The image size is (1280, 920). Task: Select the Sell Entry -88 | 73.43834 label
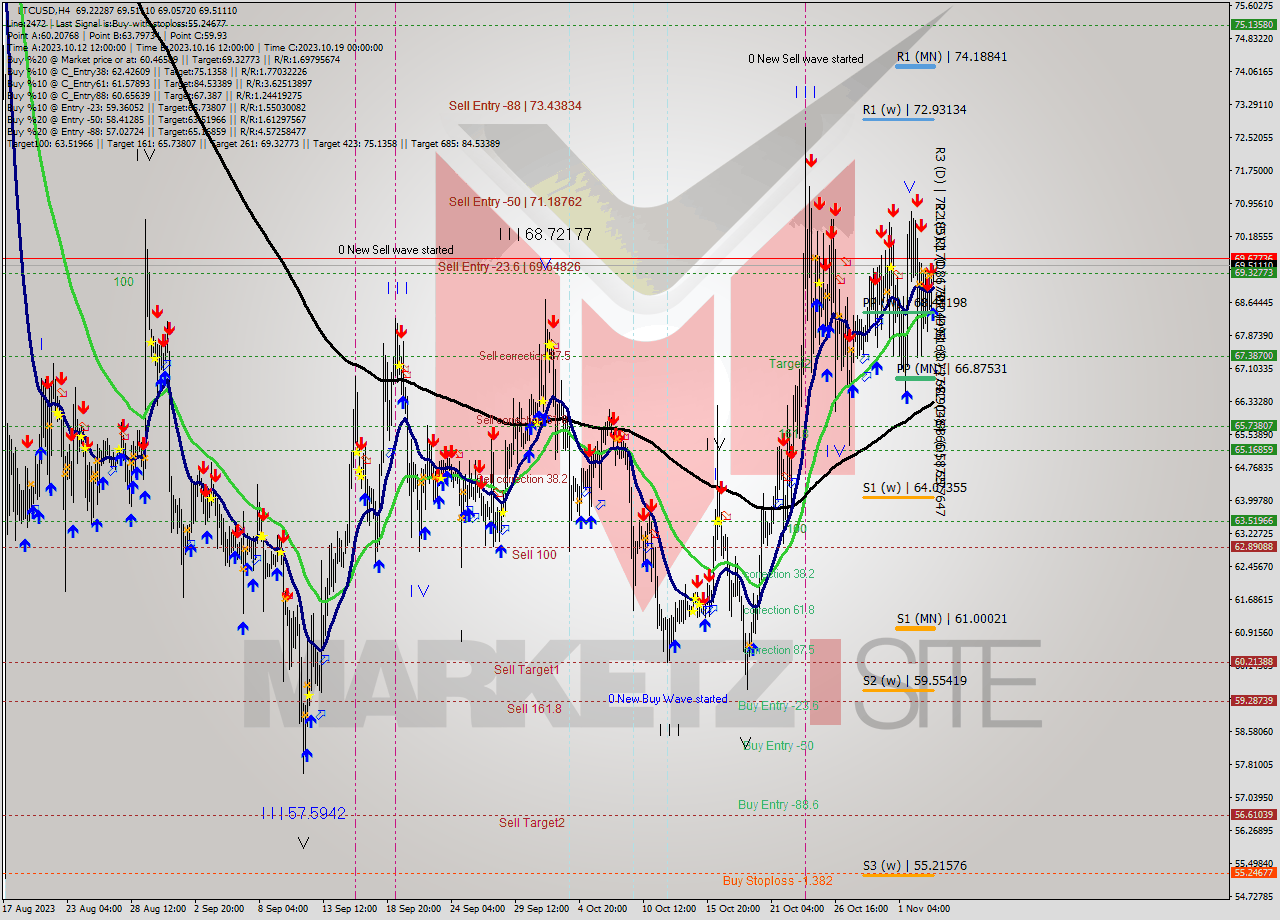(x=515, y=105)
